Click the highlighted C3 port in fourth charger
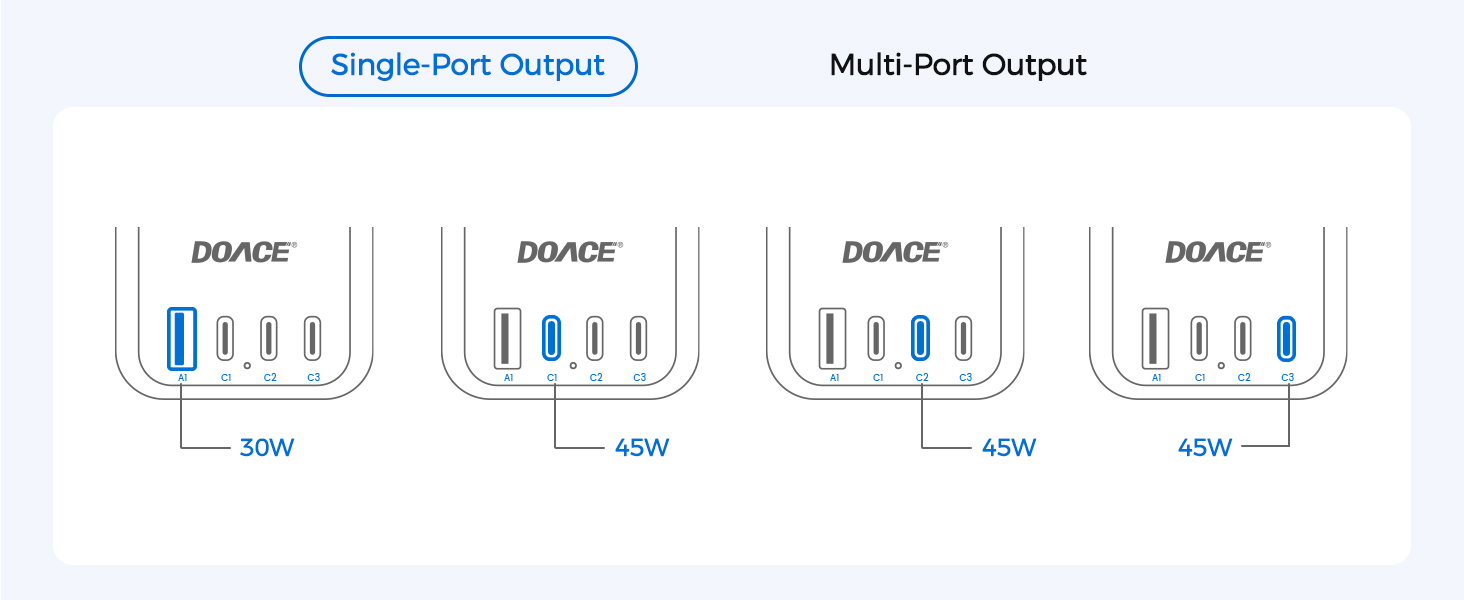The image size is (1464, 600). click(x=1287, y=338)
